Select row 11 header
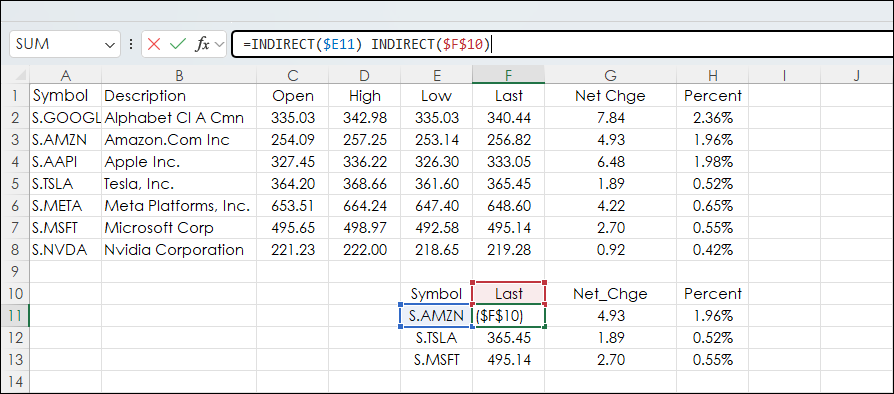 coord(15,315)
